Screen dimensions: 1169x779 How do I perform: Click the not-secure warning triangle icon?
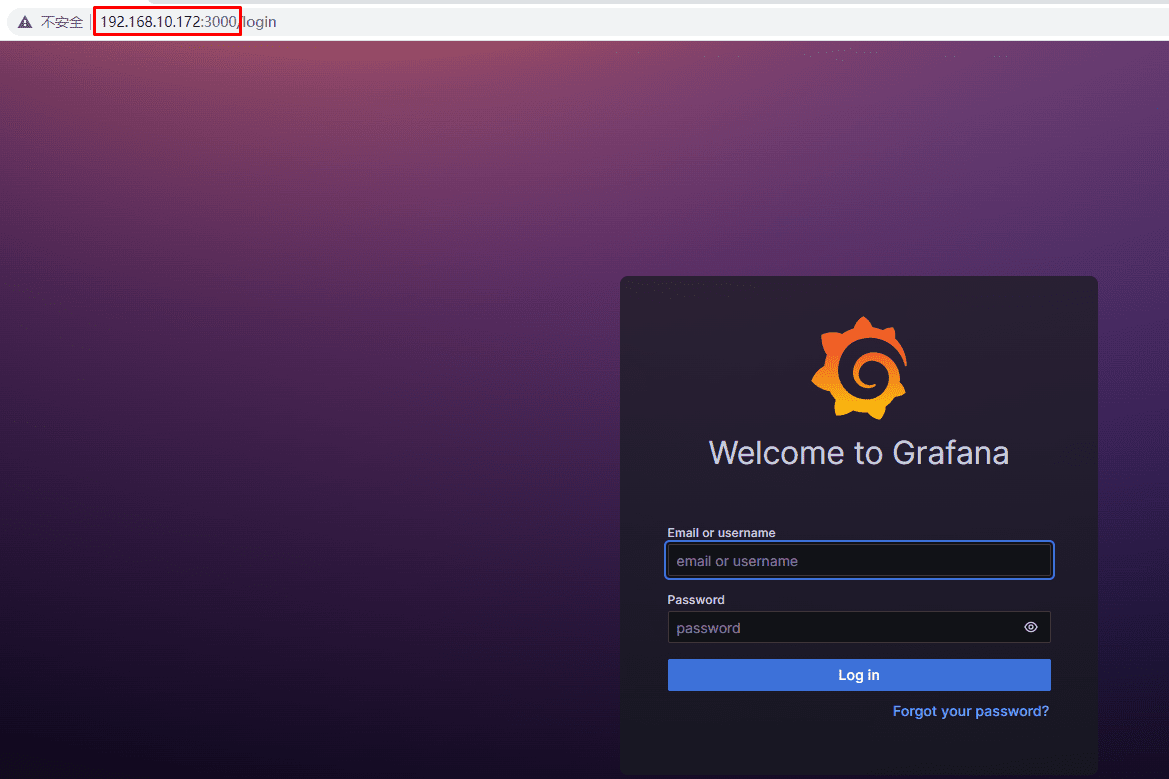point(25,22)
